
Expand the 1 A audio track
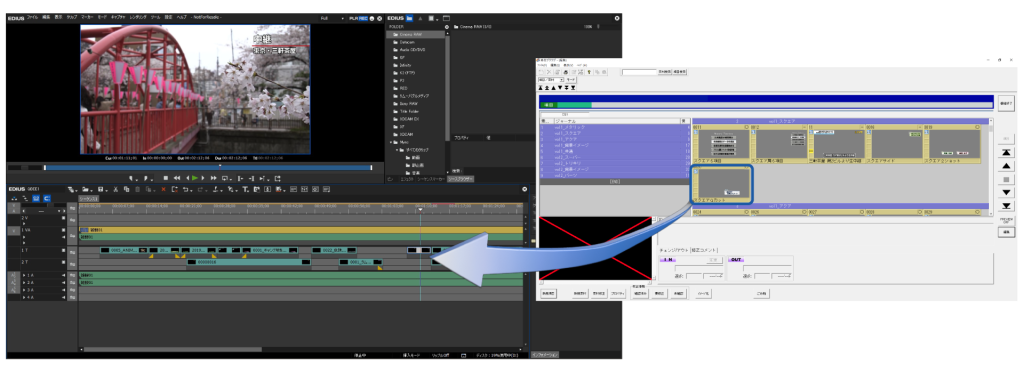[24, 276]
